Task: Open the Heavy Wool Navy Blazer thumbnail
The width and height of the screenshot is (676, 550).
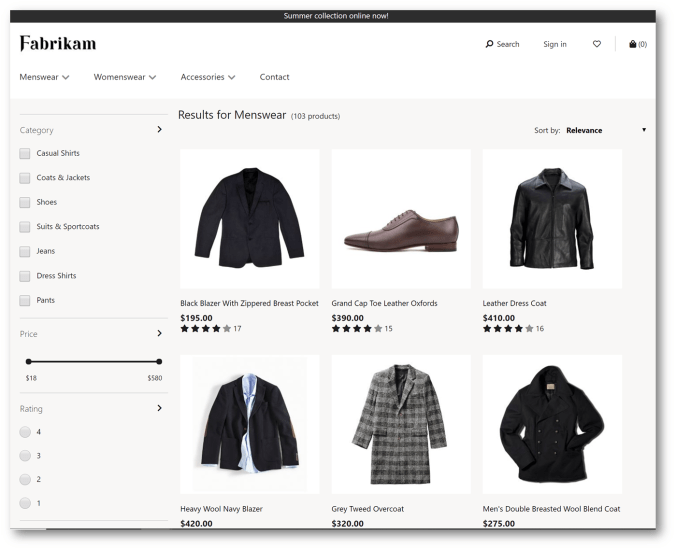Action: click(249, 424)
